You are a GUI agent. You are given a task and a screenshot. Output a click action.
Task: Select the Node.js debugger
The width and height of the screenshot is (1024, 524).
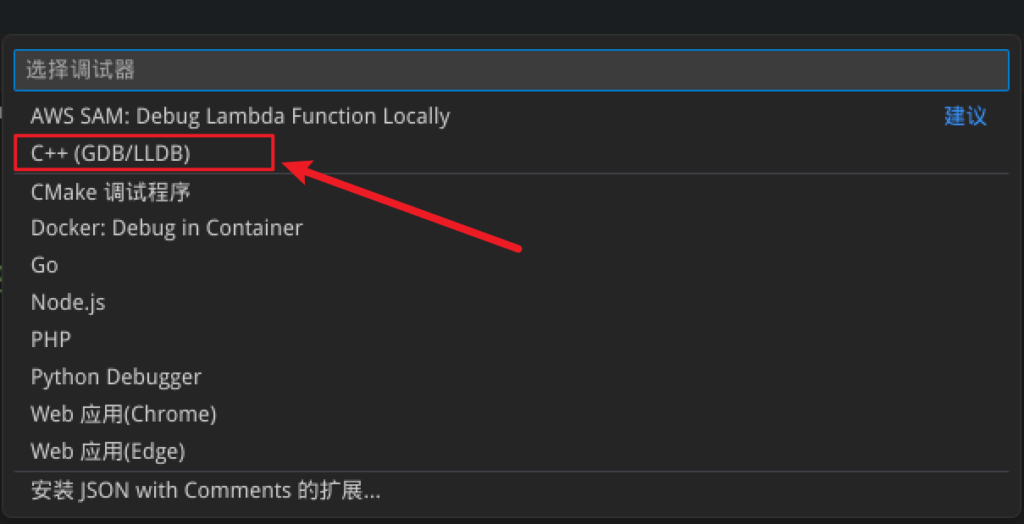click(x=511, y=303)
